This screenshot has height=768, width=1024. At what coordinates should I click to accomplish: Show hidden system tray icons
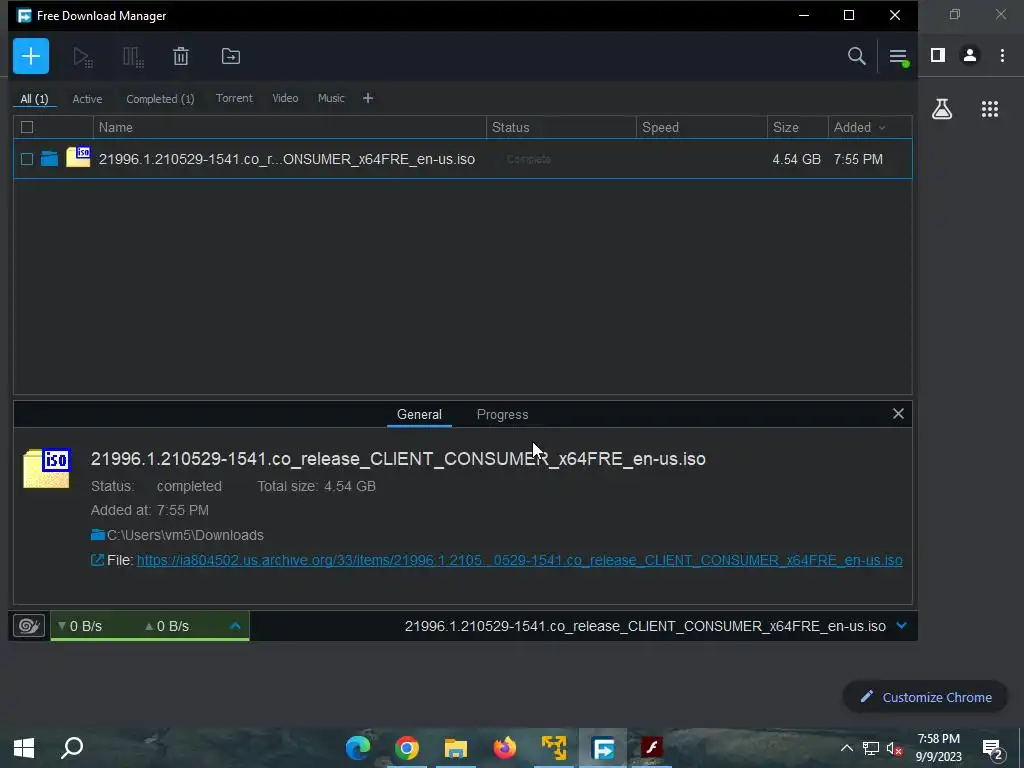point(846,748)
